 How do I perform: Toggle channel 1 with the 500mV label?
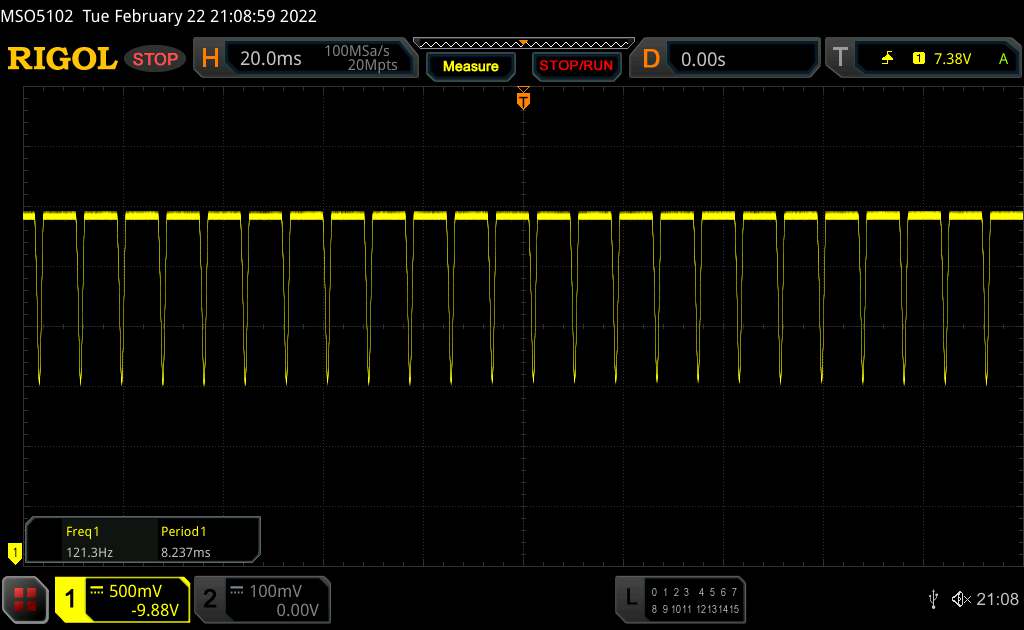click(x=122, y=599)
